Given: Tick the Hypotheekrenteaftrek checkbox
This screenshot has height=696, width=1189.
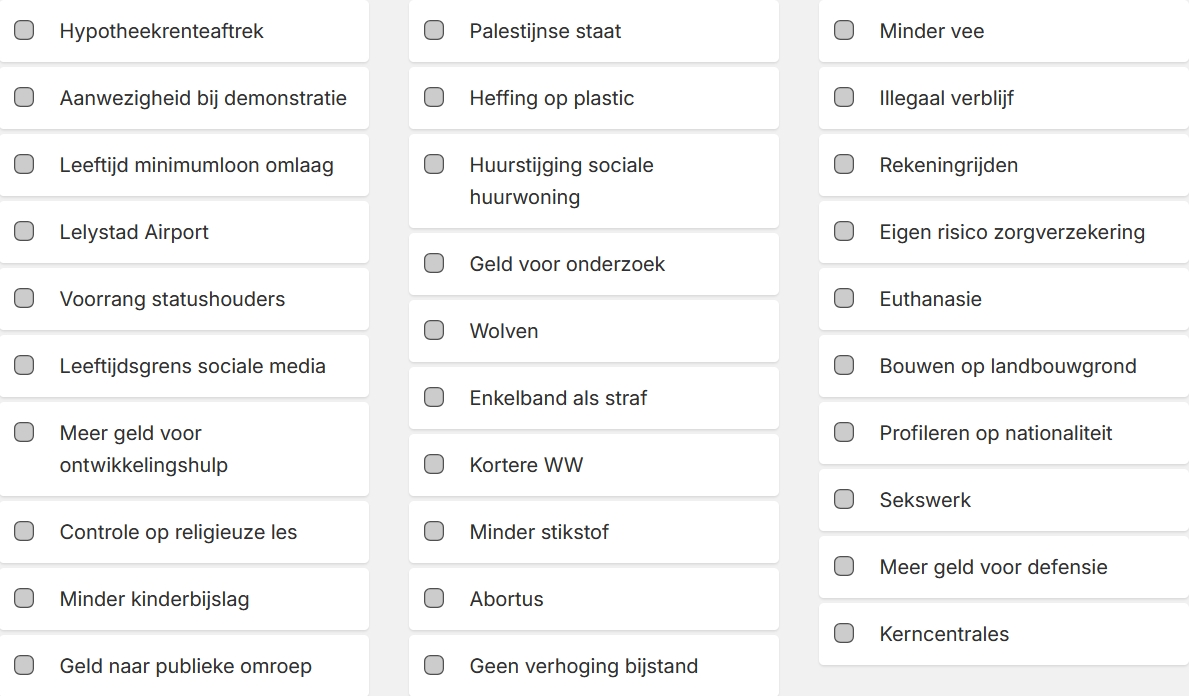Looking at the screenshot, I should [24, 31].
